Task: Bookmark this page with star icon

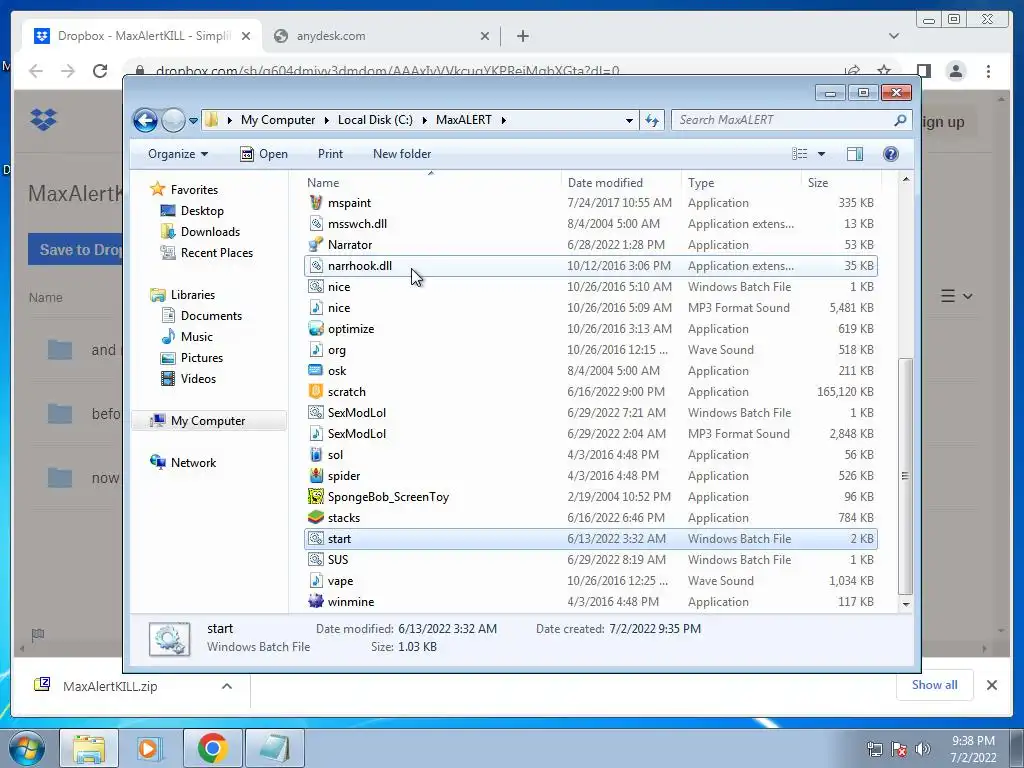Action: 884,71
